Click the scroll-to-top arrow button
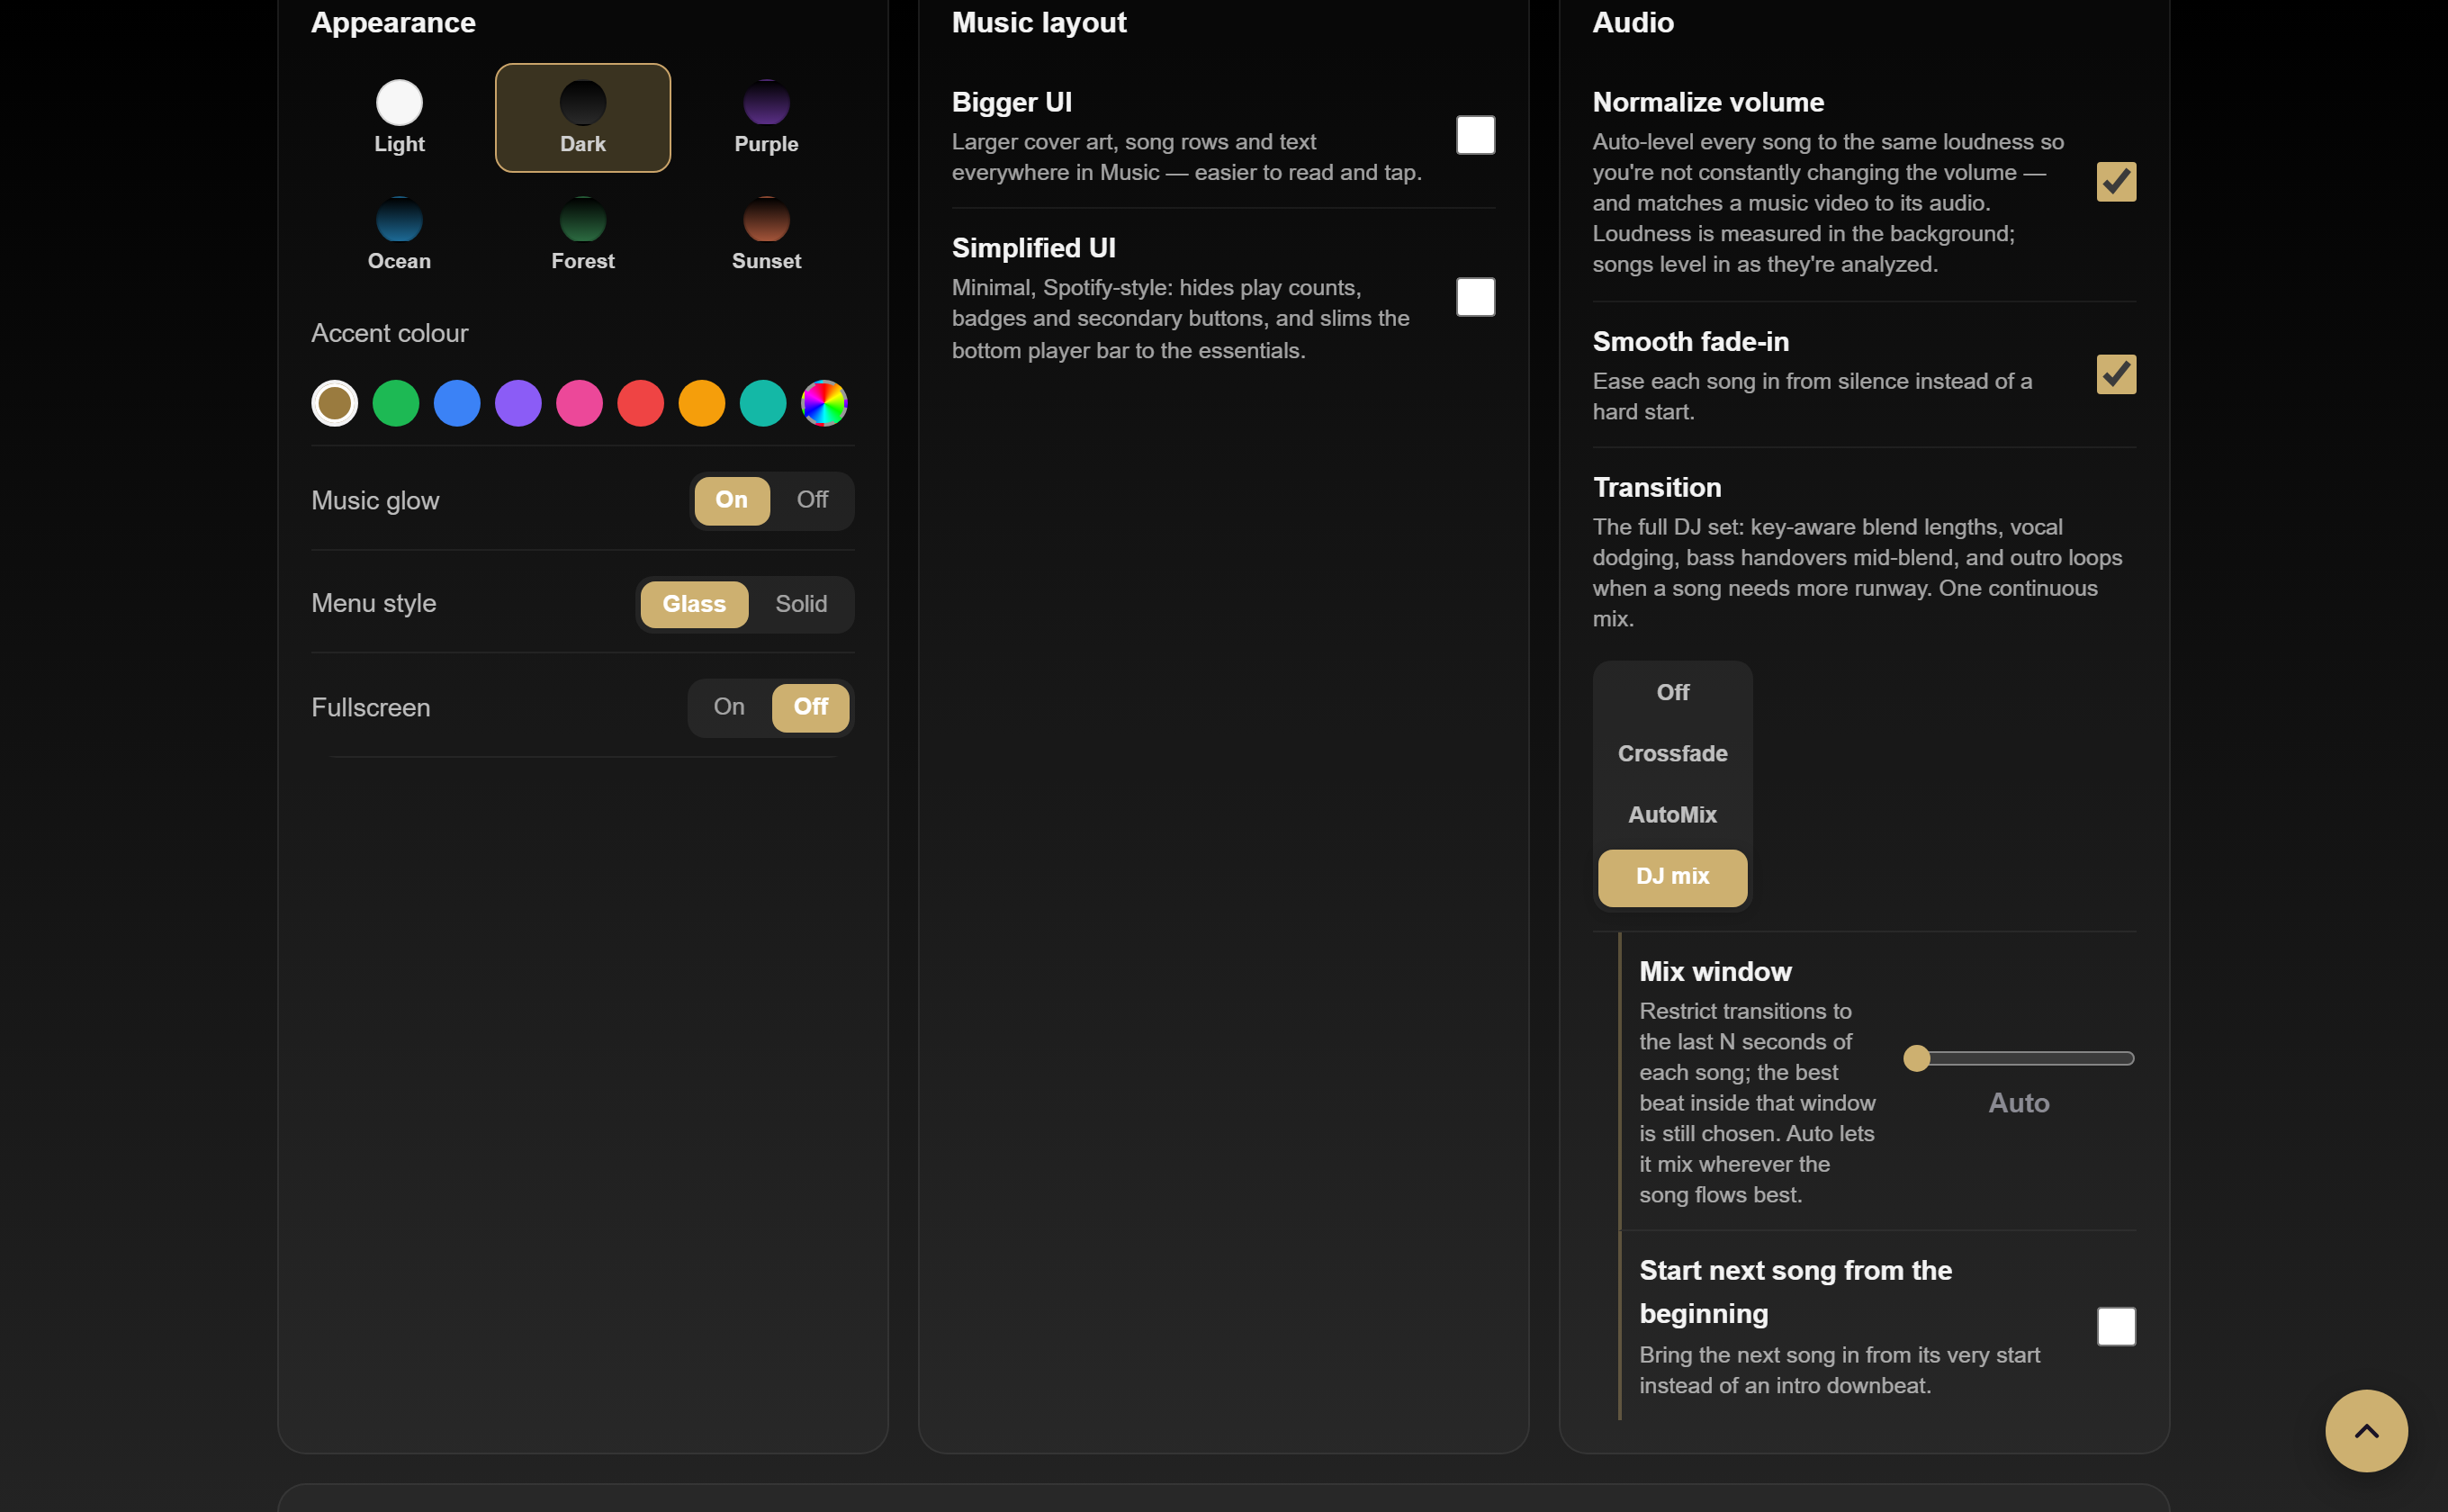2448x1512 pixels. (x=2366, y=1431)
